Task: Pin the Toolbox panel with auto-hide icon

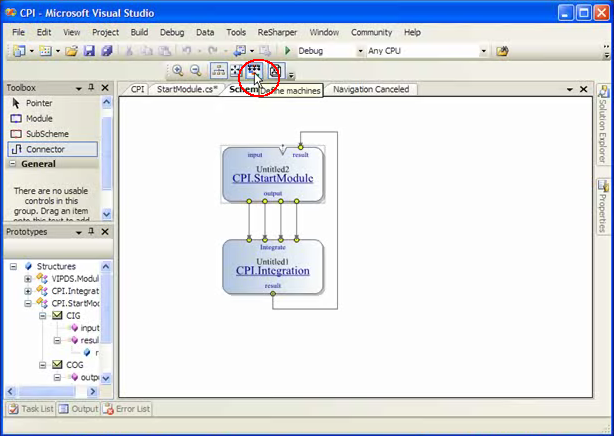Action: [91, 88]
